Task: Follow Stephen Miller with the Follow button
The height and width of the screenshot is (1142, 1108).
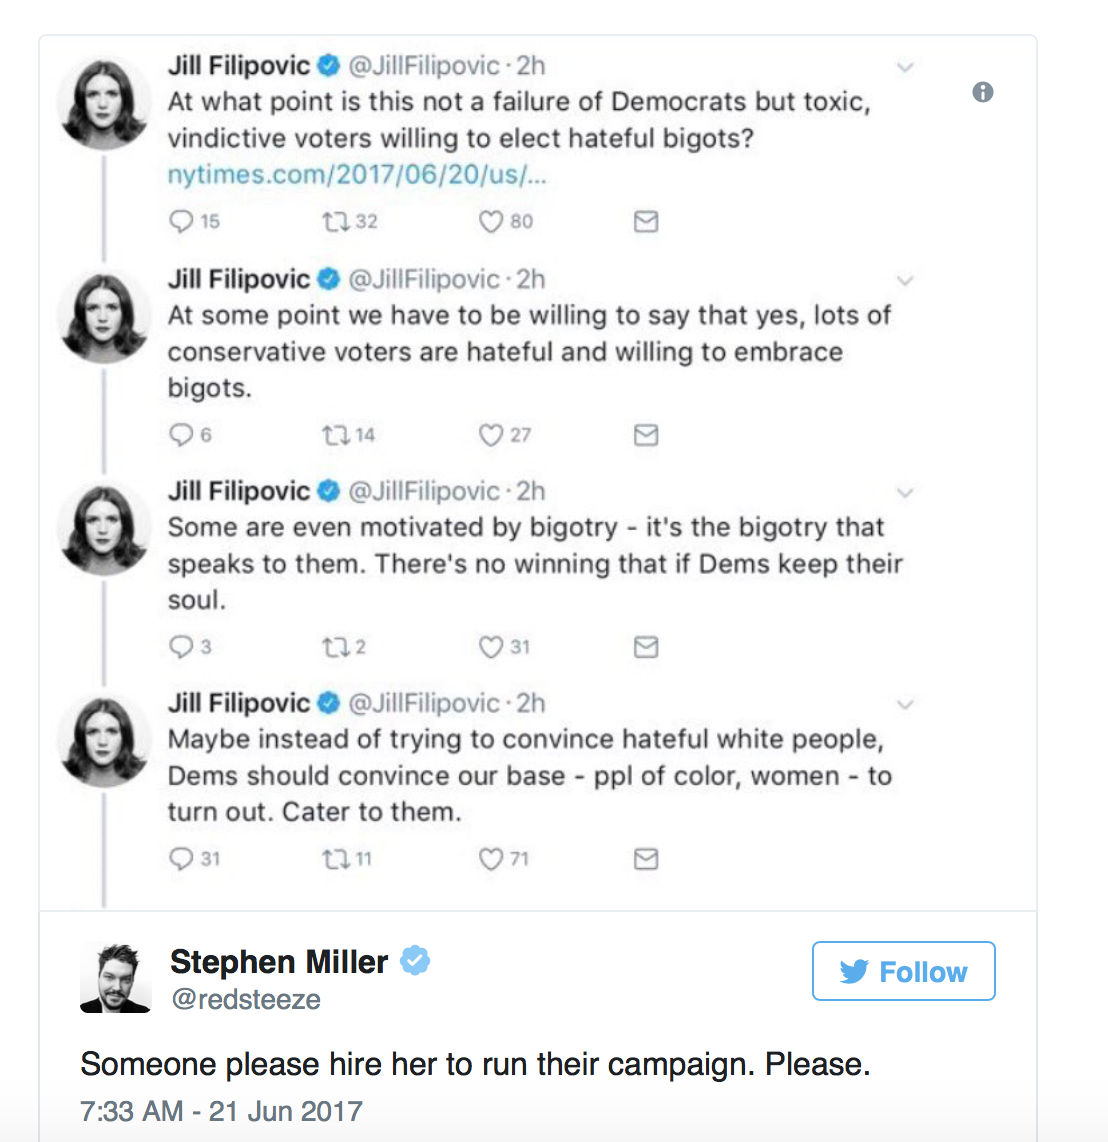Action: point(903,971)
